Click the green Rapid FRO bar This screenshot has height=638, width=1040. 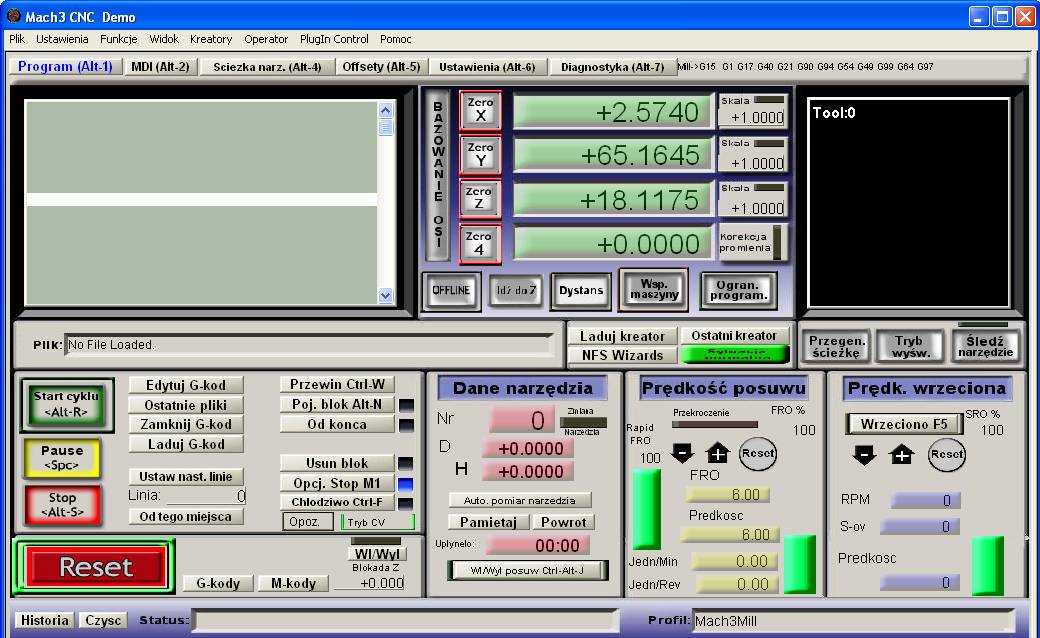coord(646,509)
